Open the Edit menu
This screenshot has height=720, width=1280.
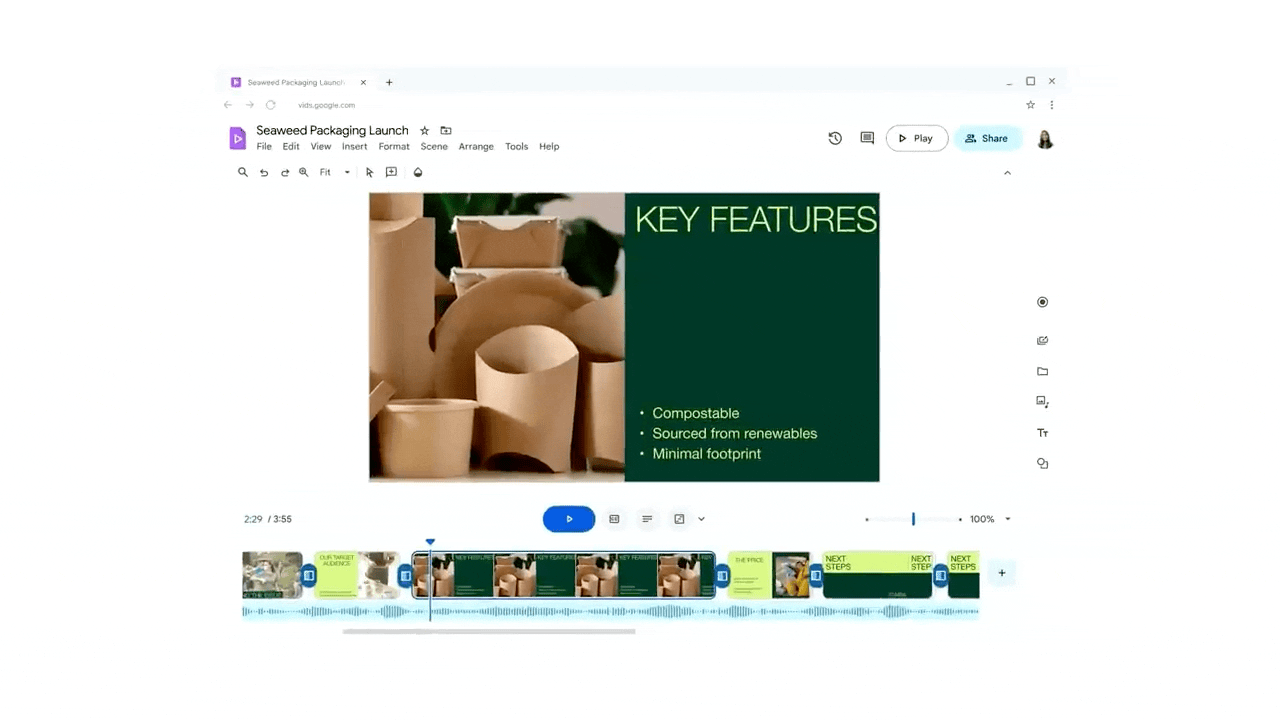click(291, 146)
